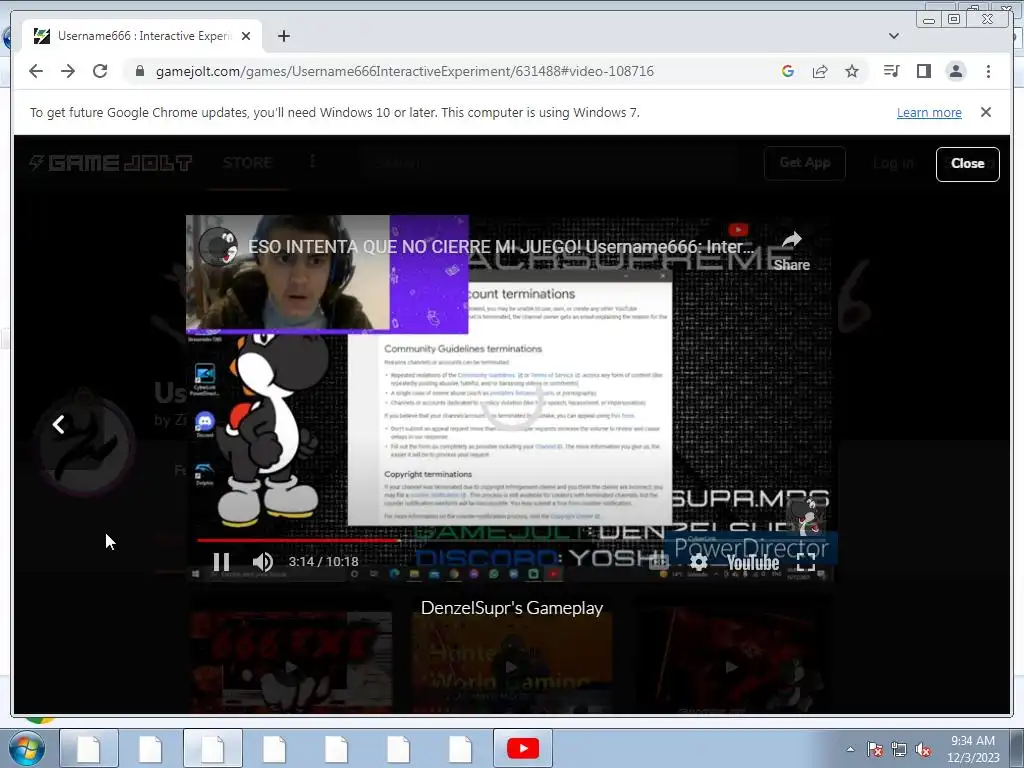This screenshot has width=1024, height=768.
Task: Open the Windows Start menu
Action: coord(26,748)
